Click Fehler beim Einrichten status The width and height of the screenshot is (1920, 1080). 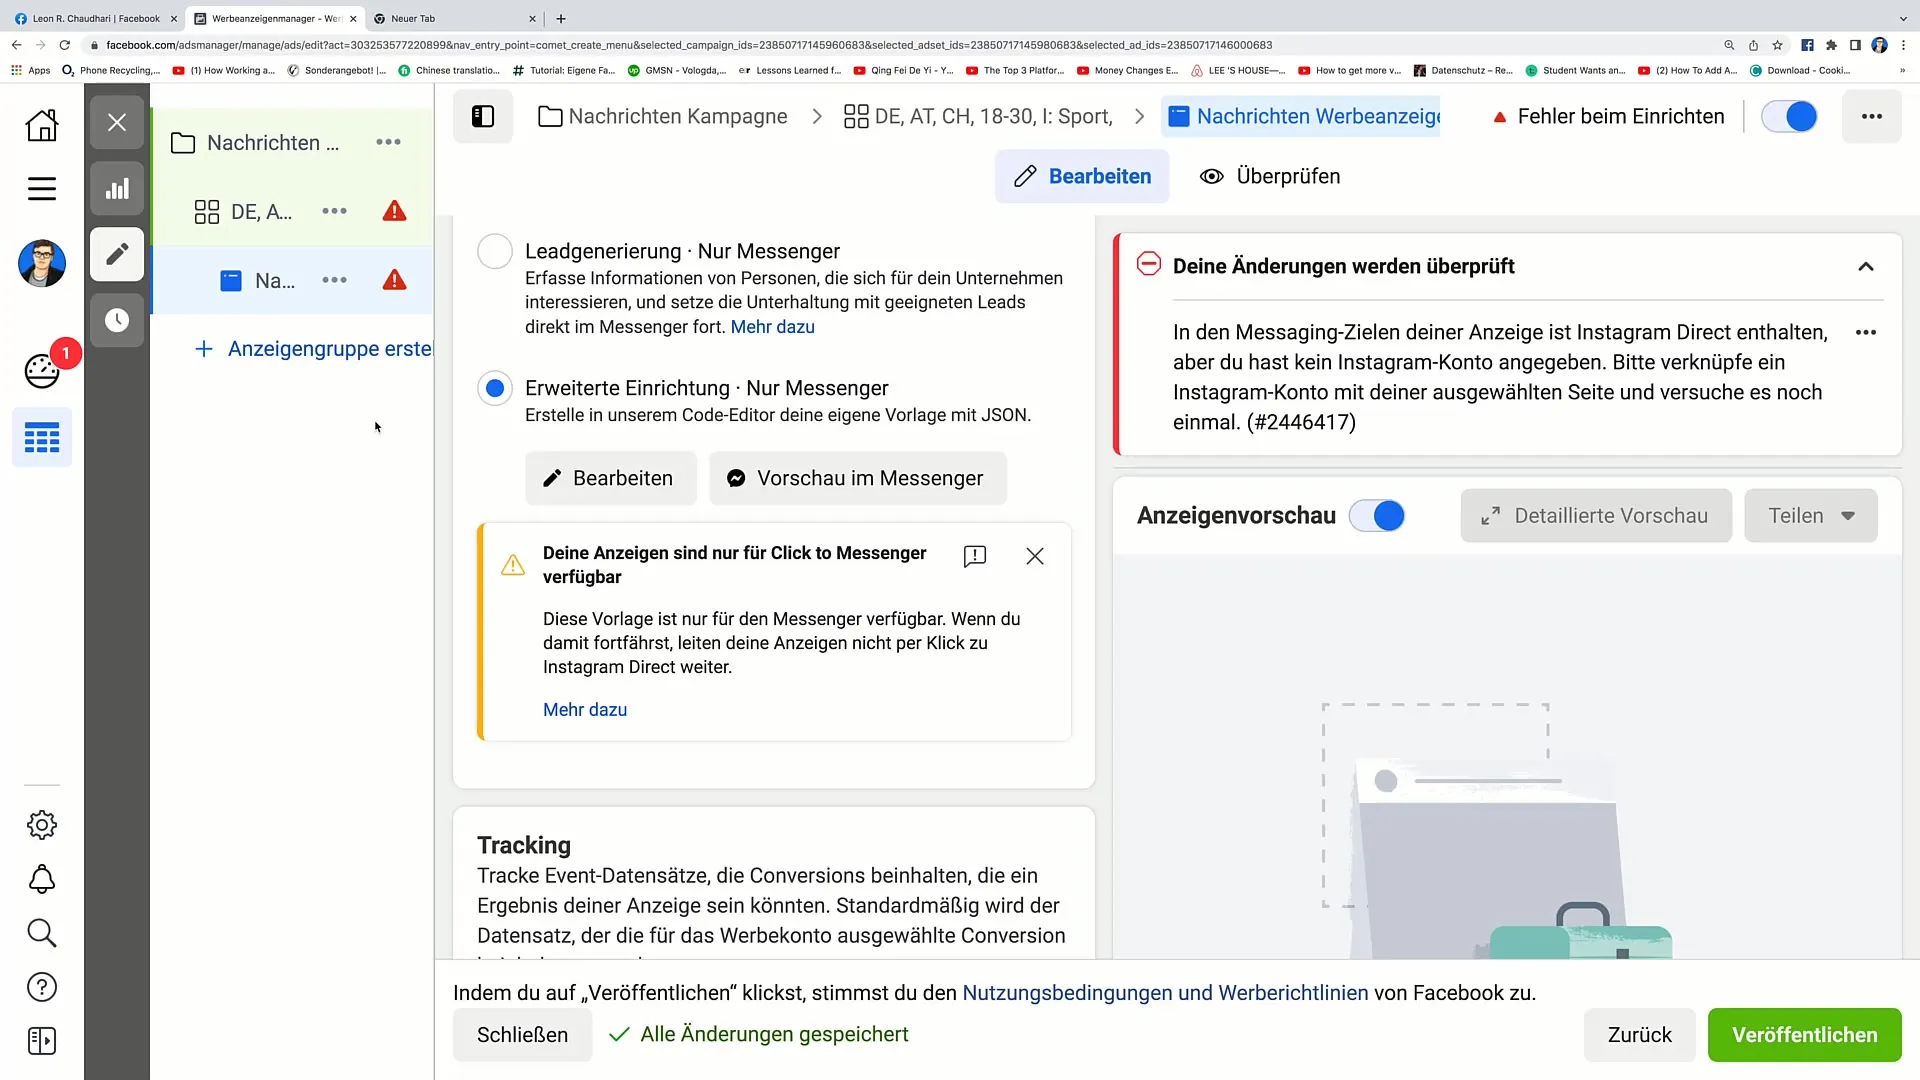1609,116
